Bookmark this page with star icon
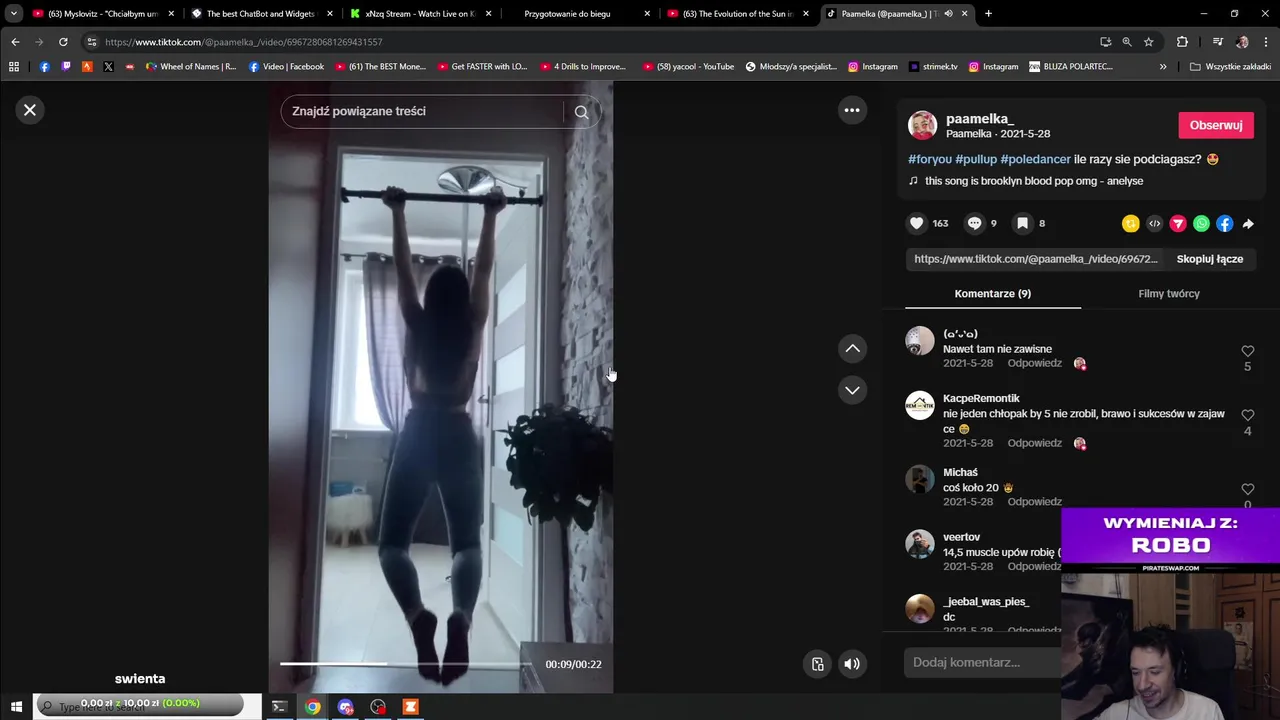 point(1149,42)
